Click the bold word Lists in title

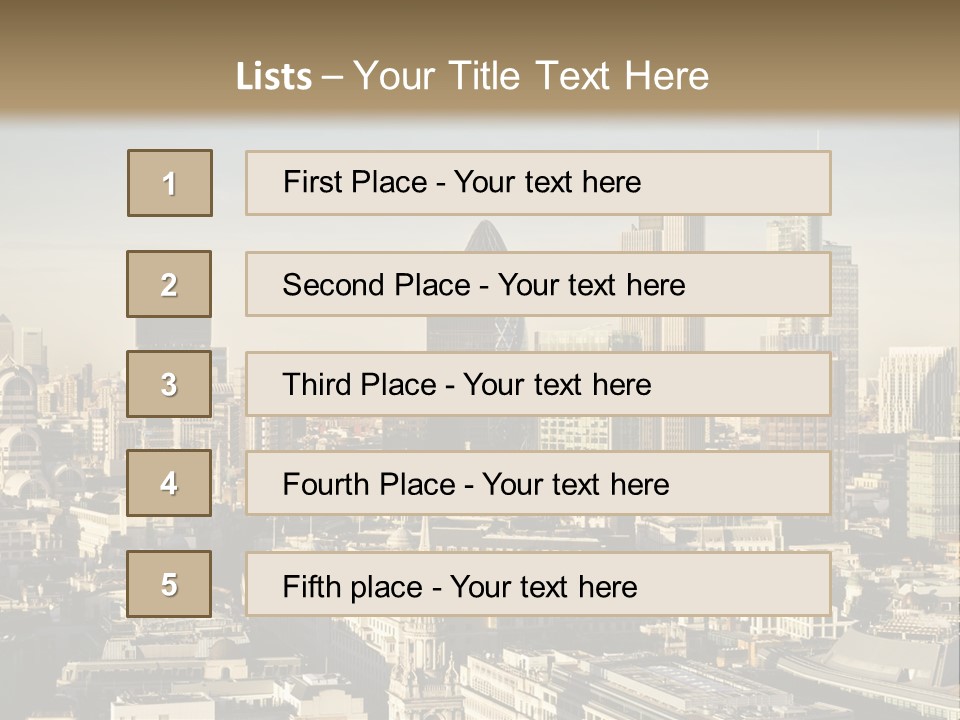point(274,77)
